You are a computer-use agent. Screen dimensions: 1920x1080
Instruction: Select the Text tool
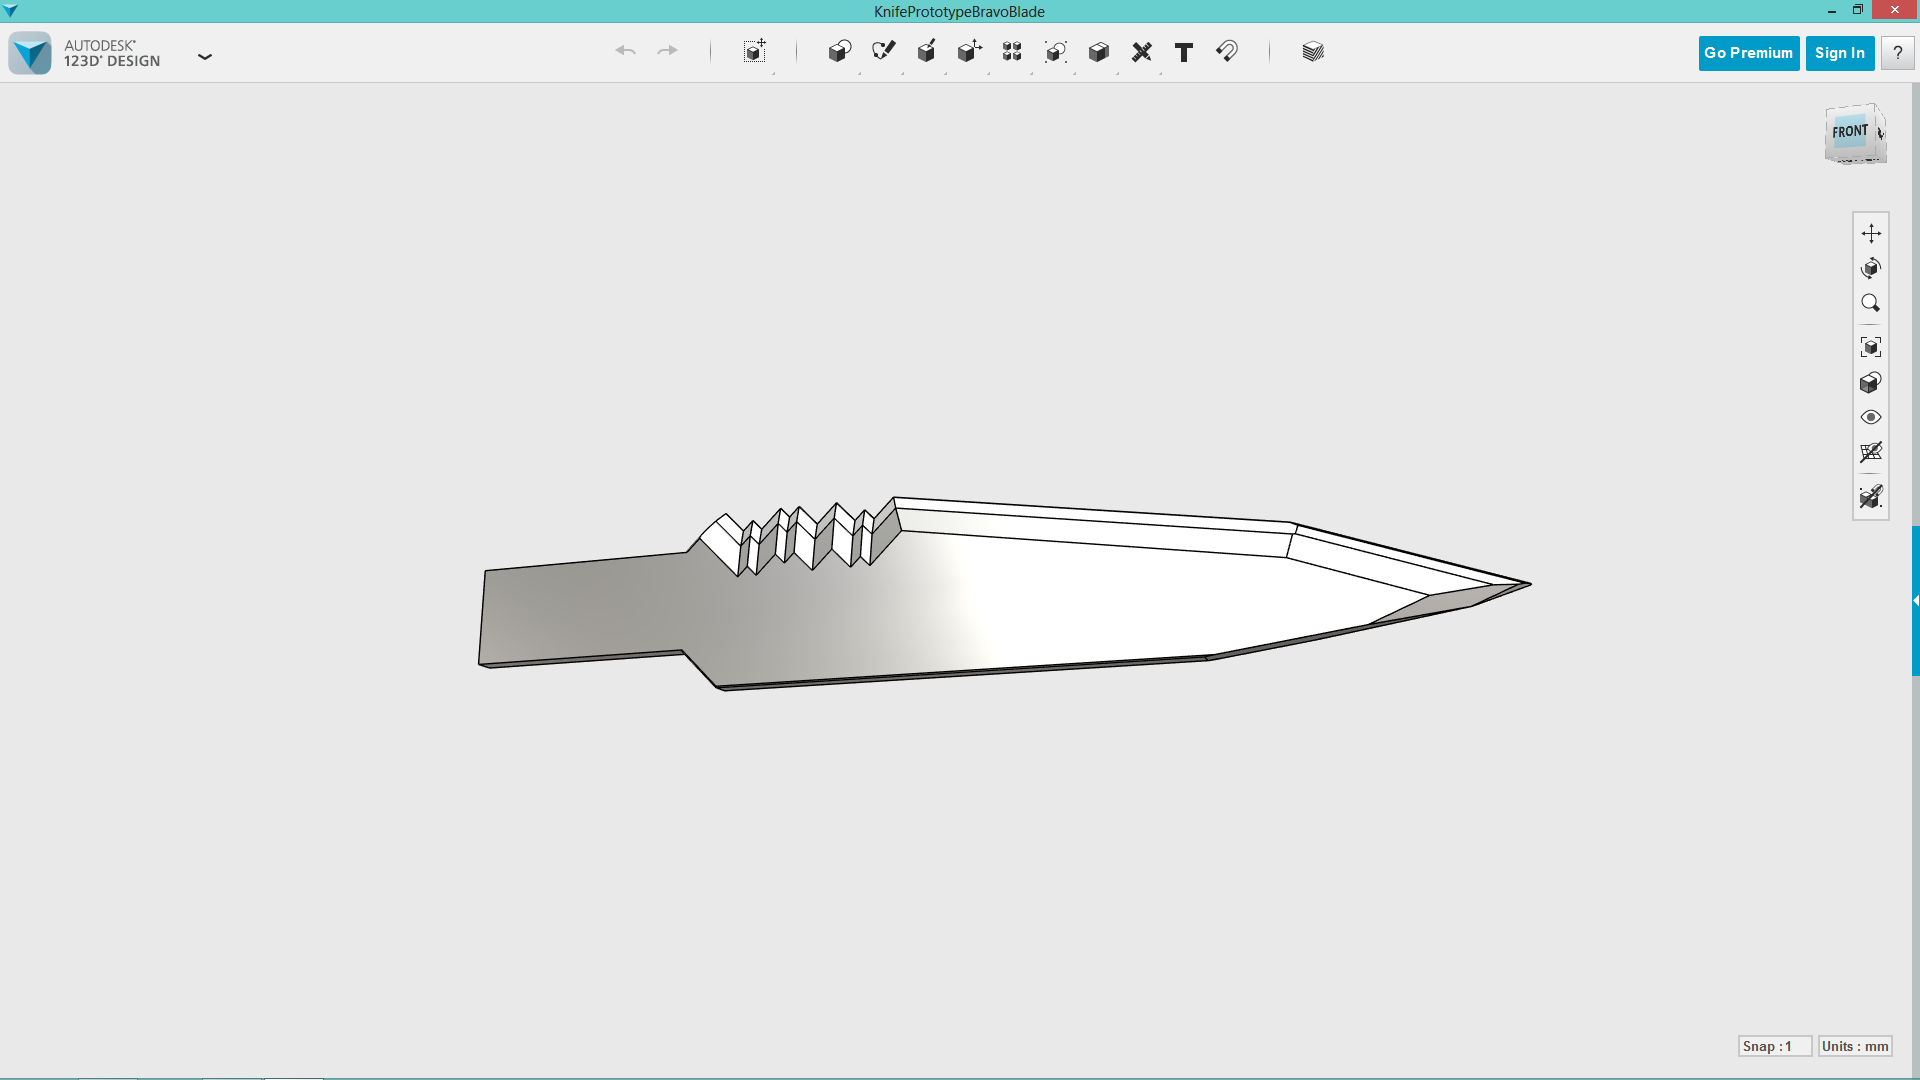point(1184,52)
